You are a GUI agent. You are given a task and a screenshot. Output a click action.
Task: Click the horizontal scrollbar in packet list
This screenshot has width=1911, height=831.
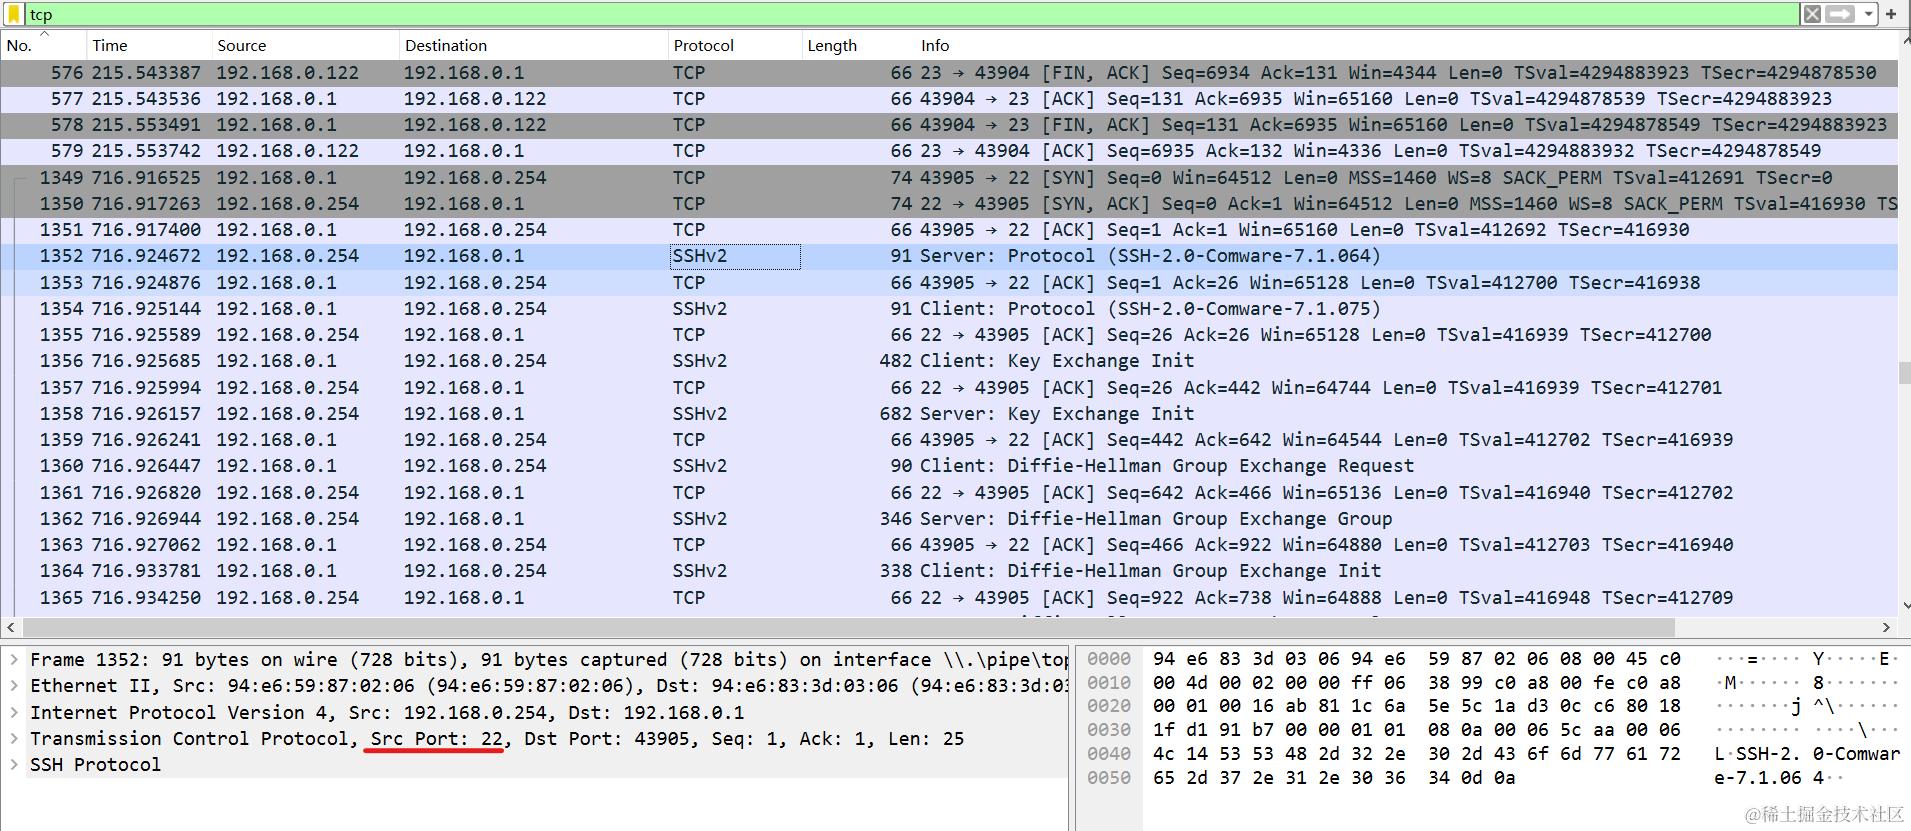848,627
